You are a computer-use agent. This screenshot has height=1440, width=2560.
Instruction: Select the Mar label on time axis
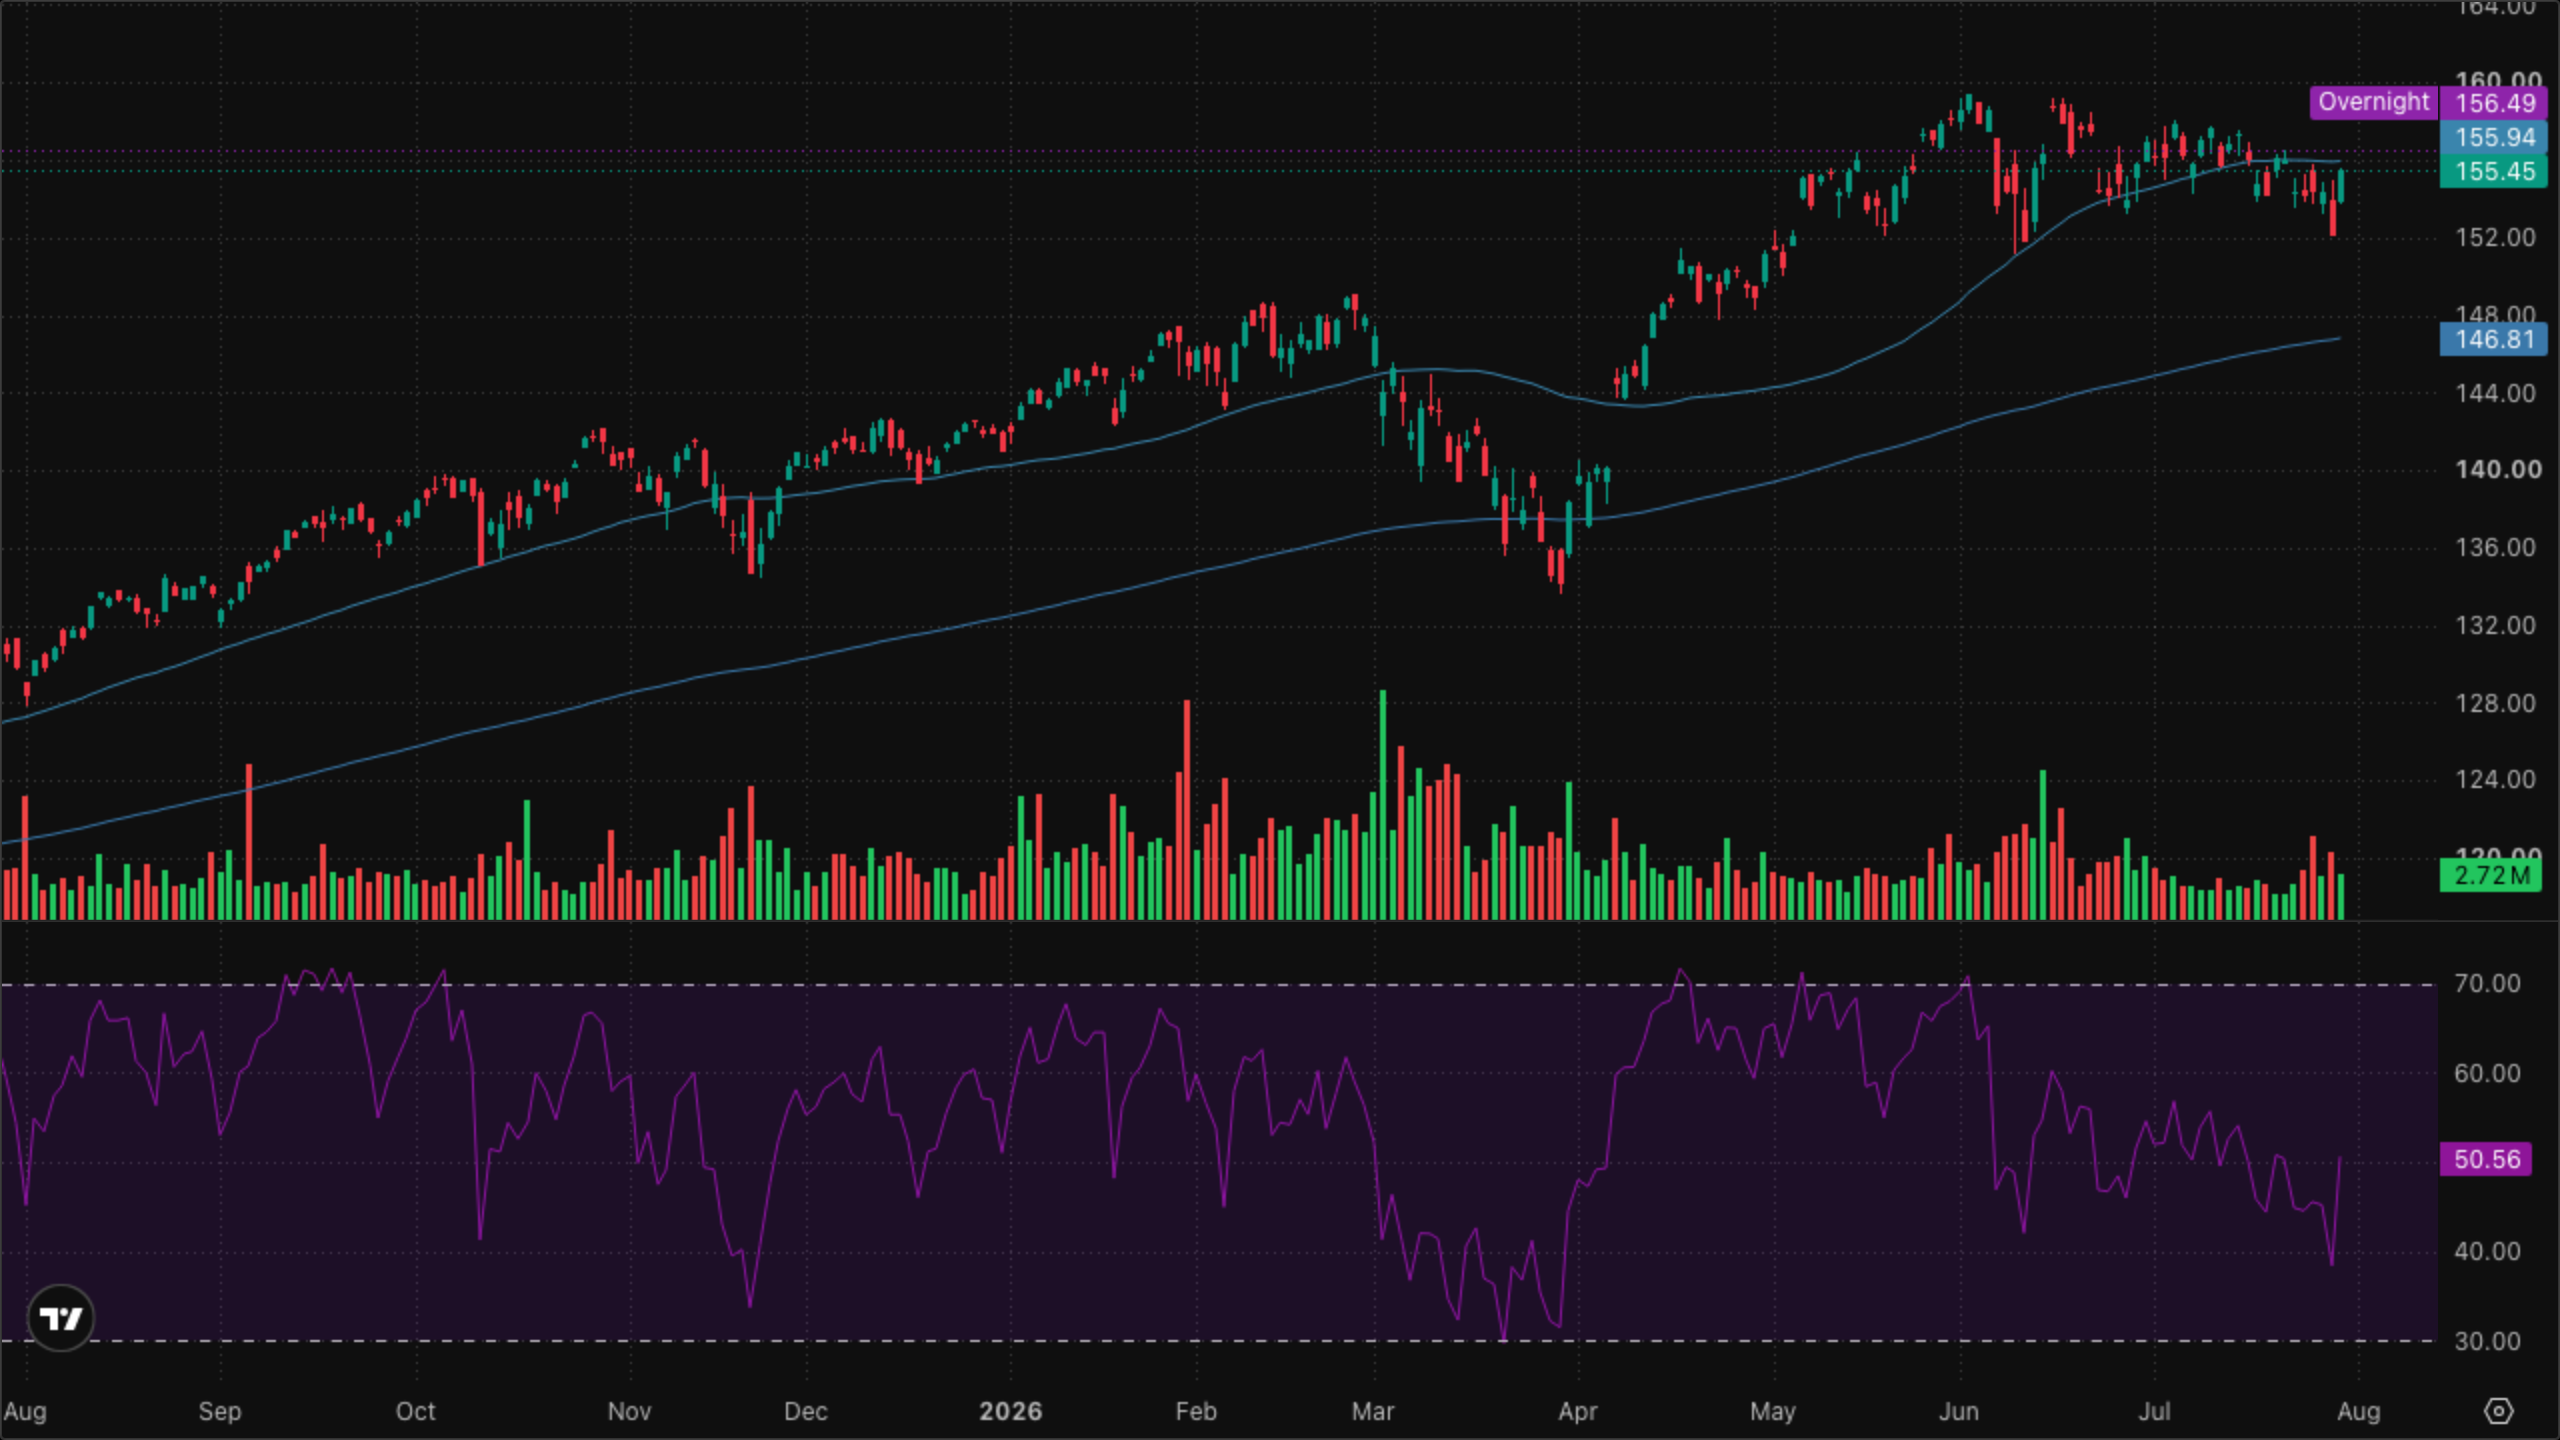pyautogui.click(x=1372, y=1411)
